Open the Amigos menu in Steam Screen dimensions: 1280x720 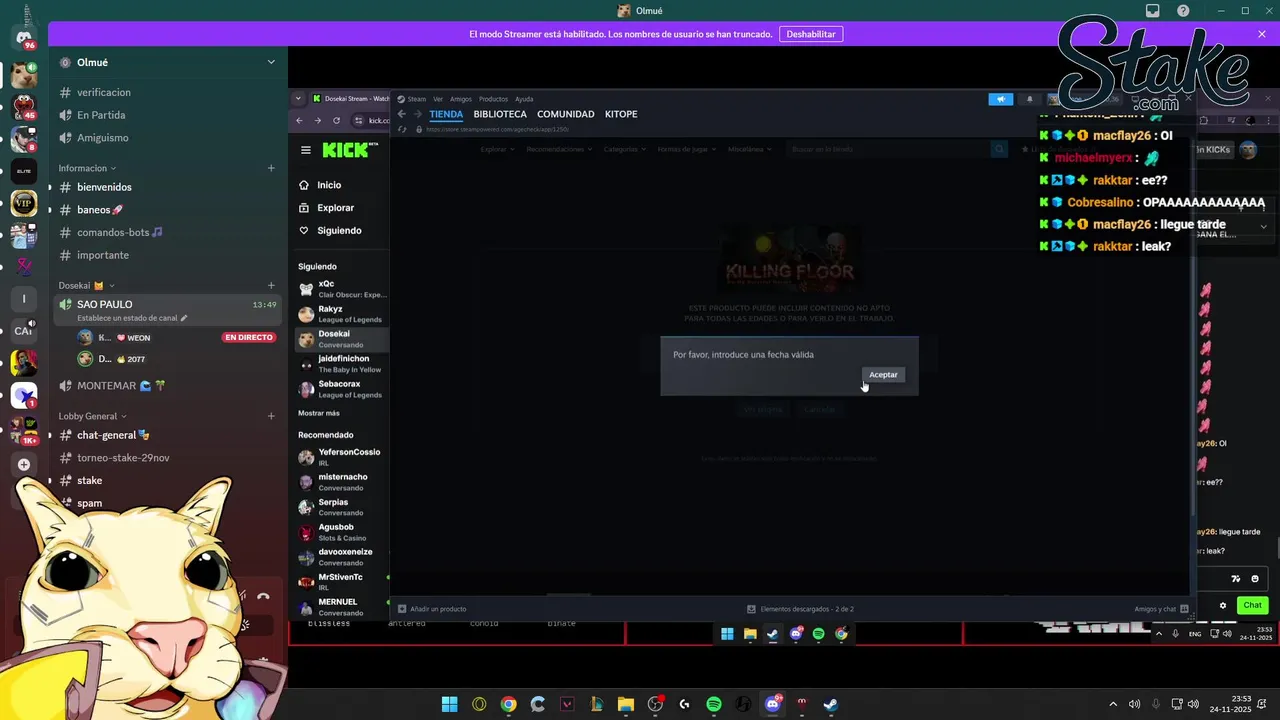pos(461,99)
